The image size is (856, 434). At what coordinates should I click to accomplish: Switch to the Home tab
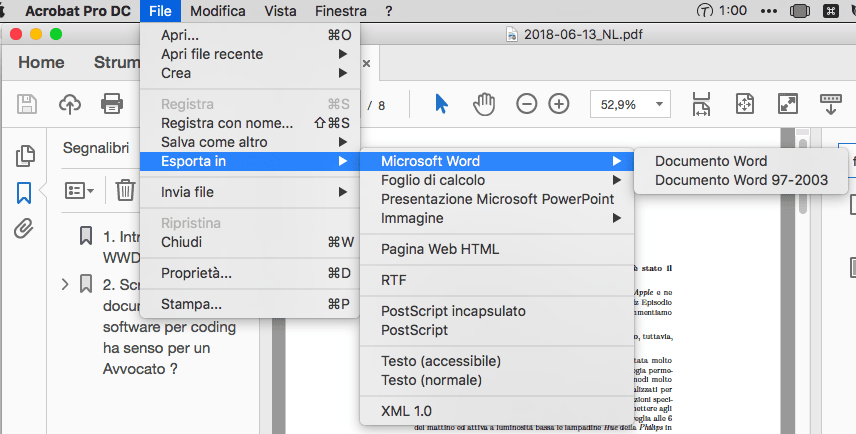click(x=41, y=62)
